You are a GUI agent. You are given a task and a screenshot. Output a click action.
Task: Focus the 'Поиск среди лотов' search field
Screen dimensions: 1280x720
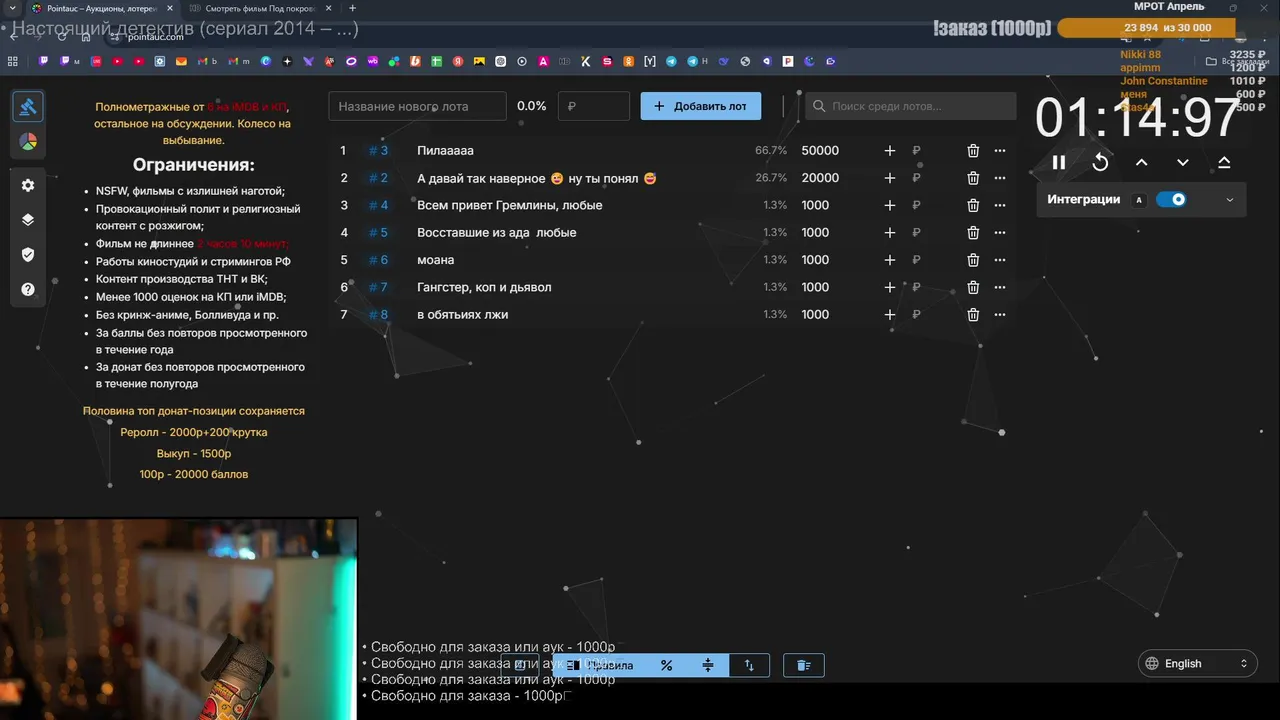pos(910,106)
